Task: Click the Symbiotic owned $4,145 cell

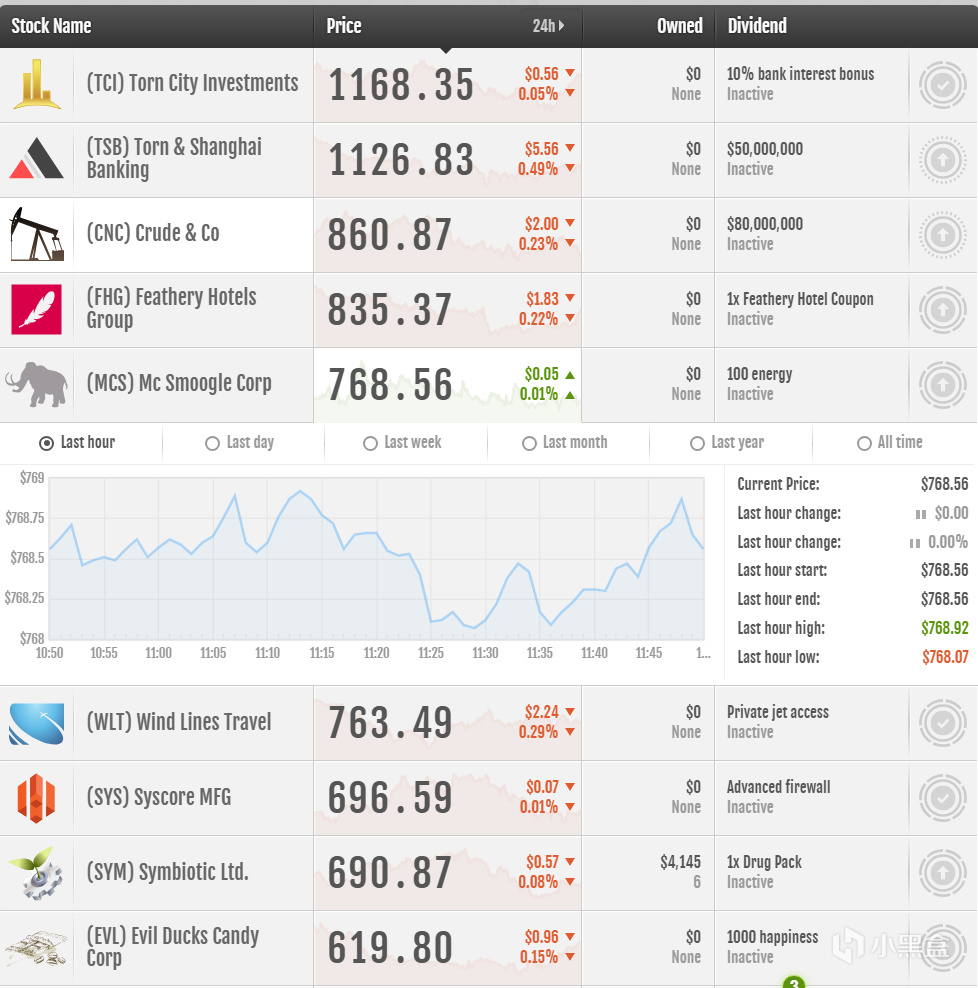Action: click(x=648, y=873)
